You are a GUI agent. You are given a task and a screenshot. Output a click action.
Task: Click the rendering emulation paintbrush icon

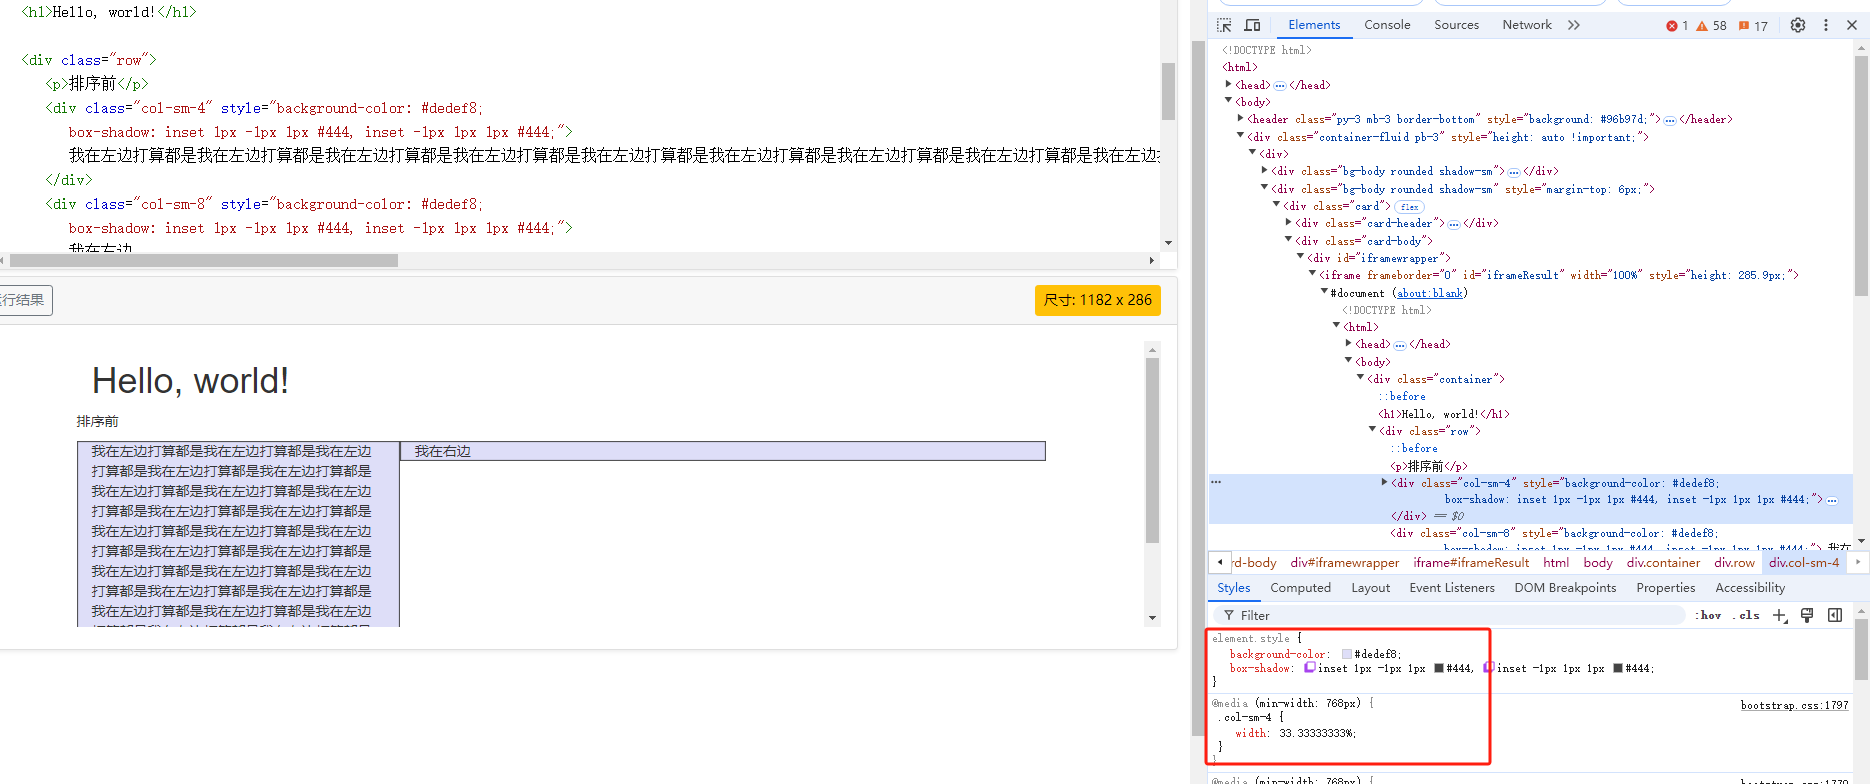[1807, 616]
